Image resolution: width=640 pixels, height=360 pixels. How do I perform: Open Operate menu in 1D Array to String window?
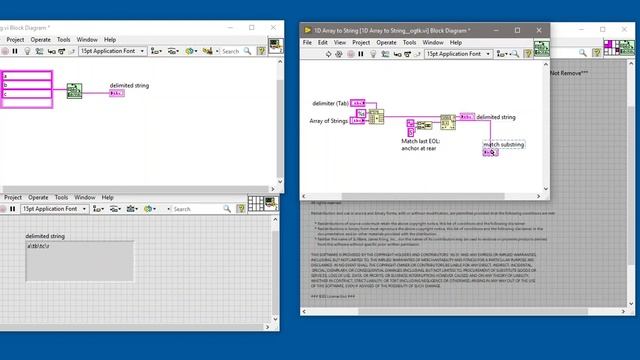[x=386, y=42]
